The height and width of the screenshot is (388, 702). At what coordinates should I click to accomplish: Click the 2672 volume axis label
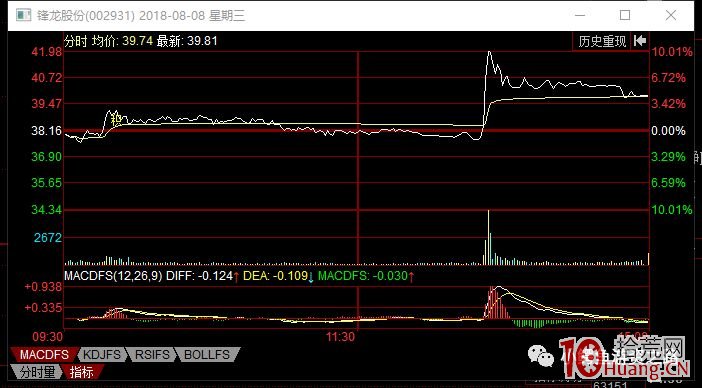[x=48, y=237]
